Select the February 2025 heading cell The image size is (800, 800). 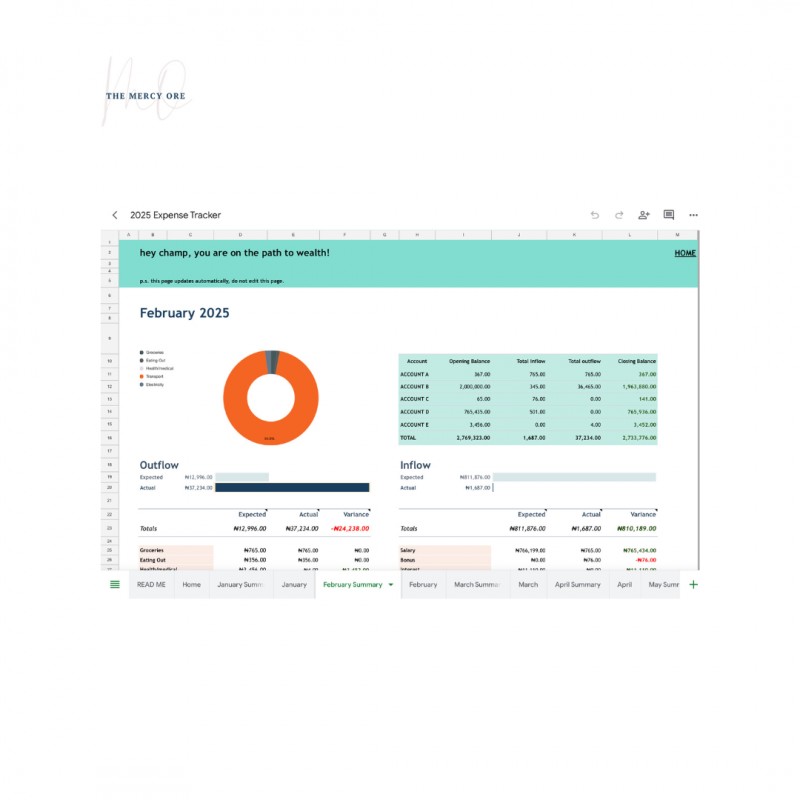point(185,313)
